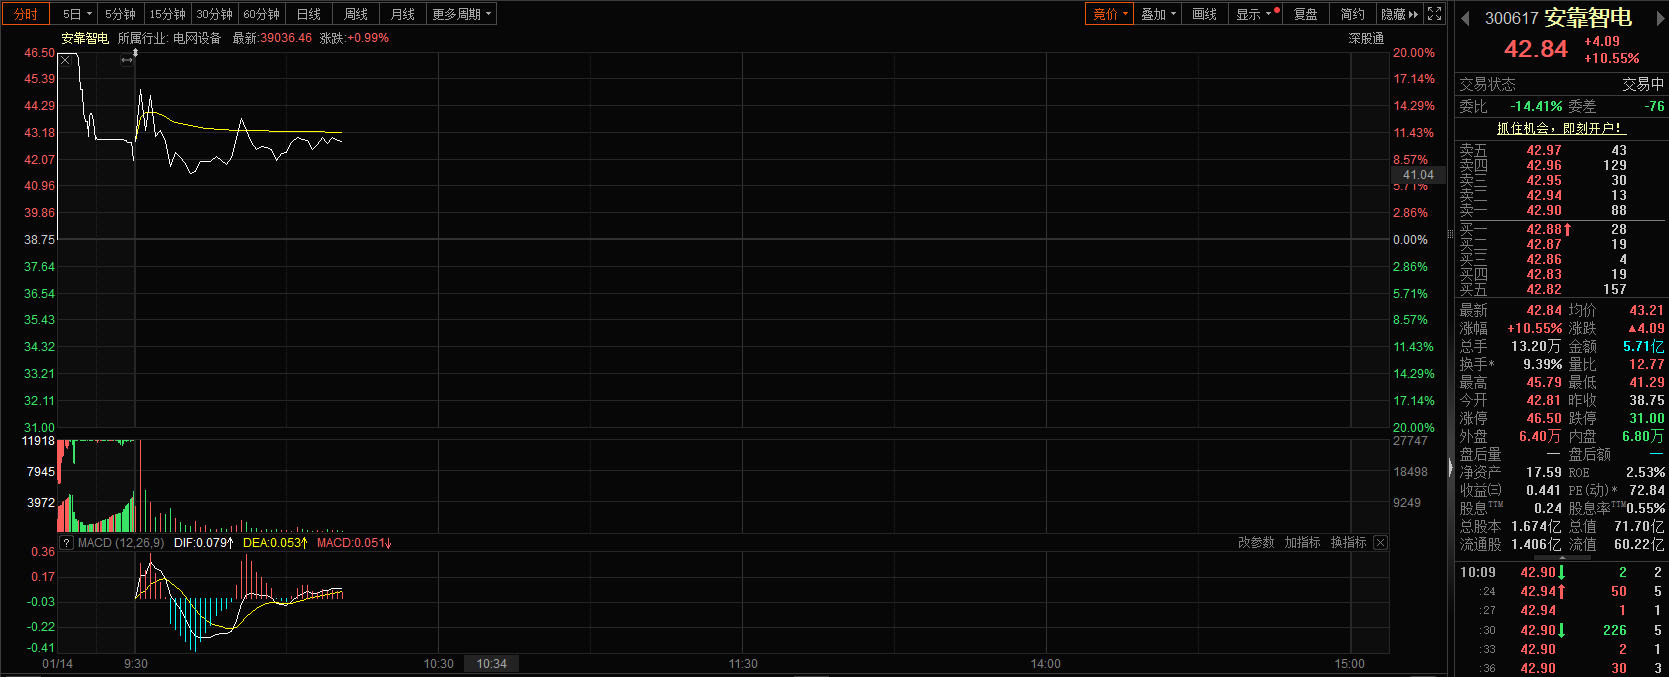The height and width of the screenshot is (677, 1669).
Task: Toggle the 画线 drawing tool mode
Action: pos(1205,14)
